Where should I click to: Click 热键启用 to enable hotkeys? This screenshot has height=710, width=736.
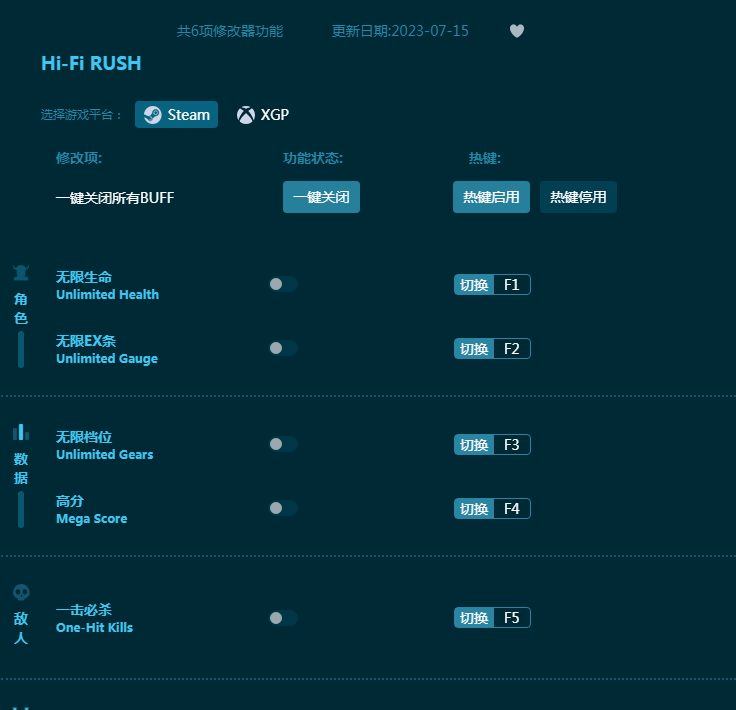tap(491, 197)
